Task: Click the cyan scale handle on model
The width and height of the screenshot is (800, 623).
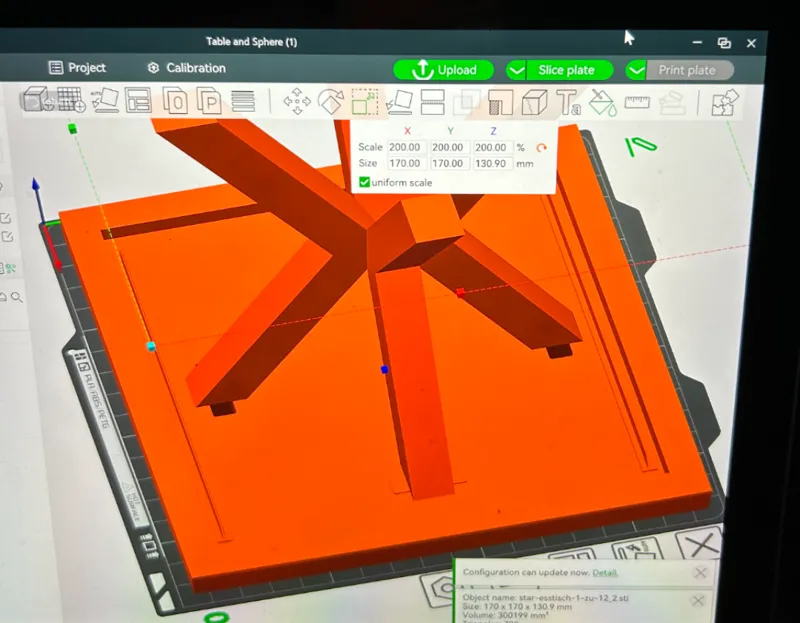Action: pyautogui.click(x=151, y=346)
